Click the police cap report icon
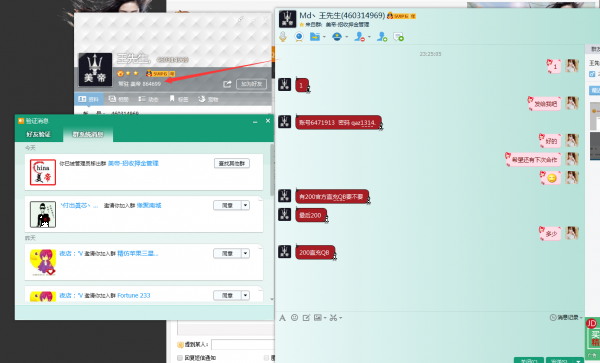600x363 pixels. tap(337, 37)
